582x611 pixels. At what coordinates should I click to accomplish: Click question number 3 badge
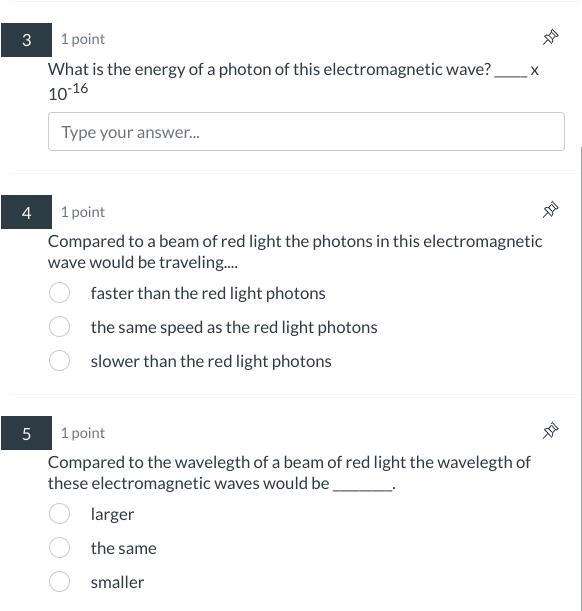[26, 40]
